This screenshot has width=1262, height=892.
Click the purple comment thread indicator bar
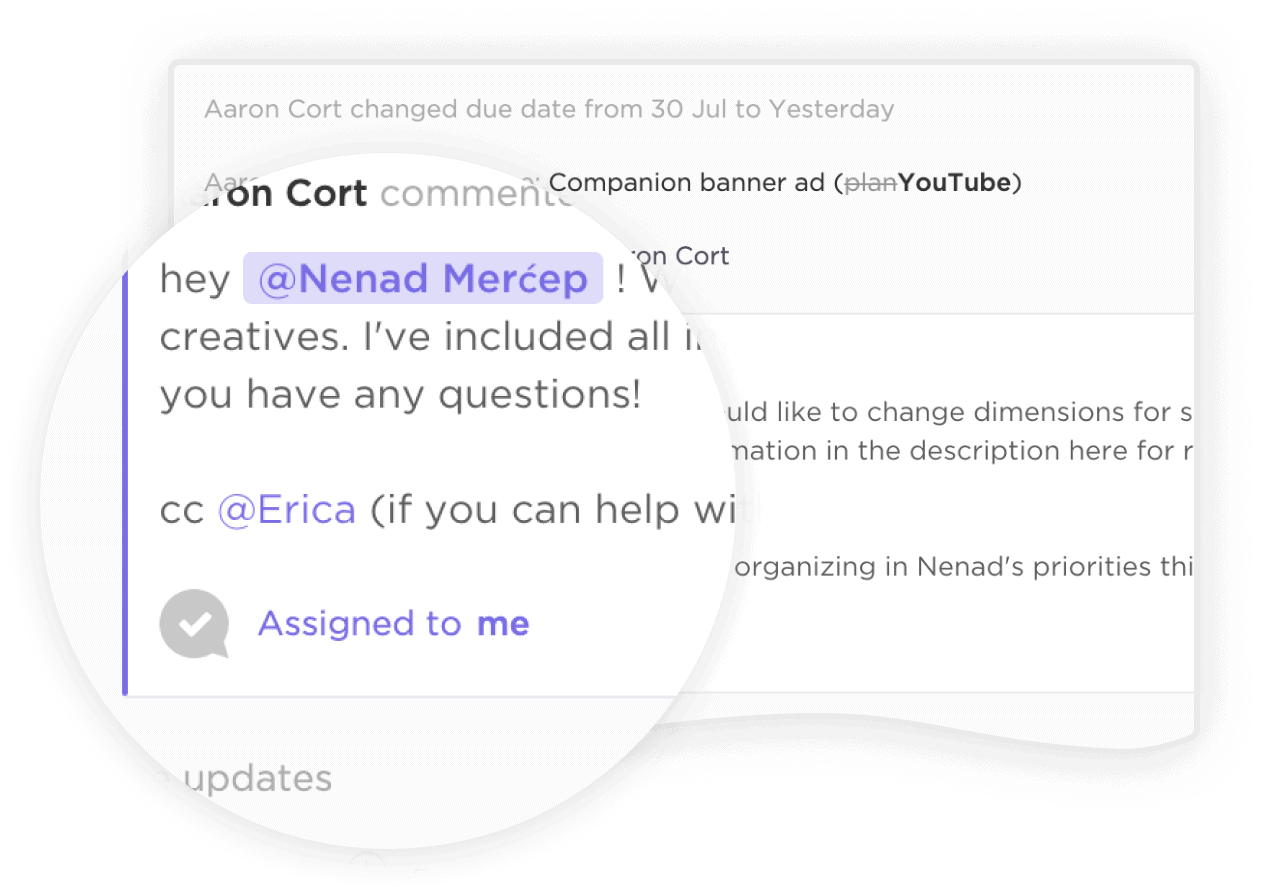(x=127, y=470)
